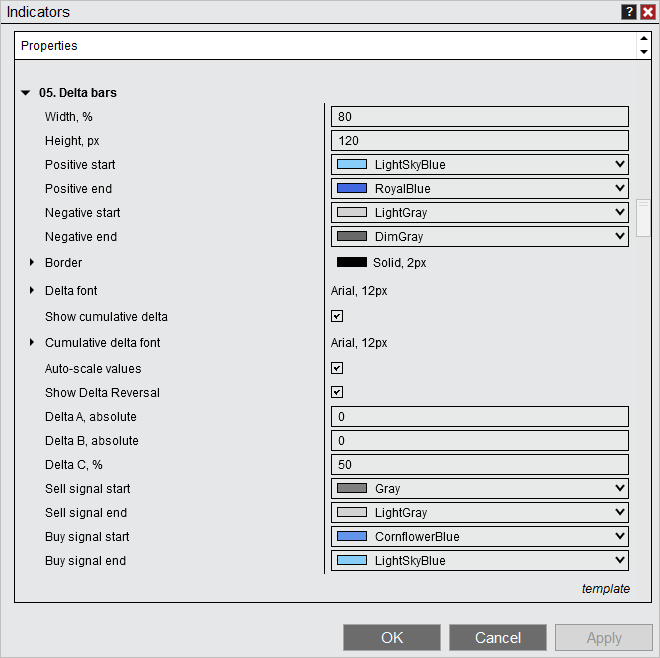Screen dimensions: 660x658
Task: Close the Indicators dialog window
Action: point(647,12)
